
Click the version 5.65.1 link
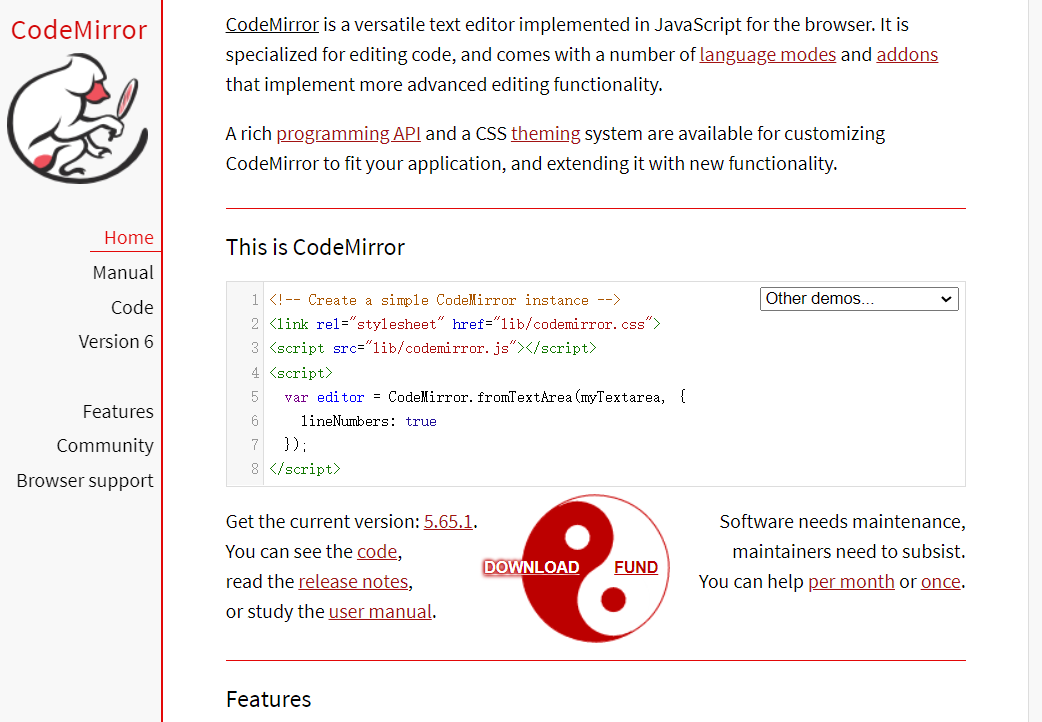click(448, 521)
